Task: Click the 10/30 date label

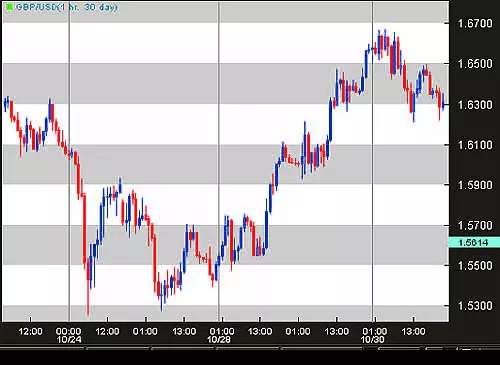Action: [373, 340]
